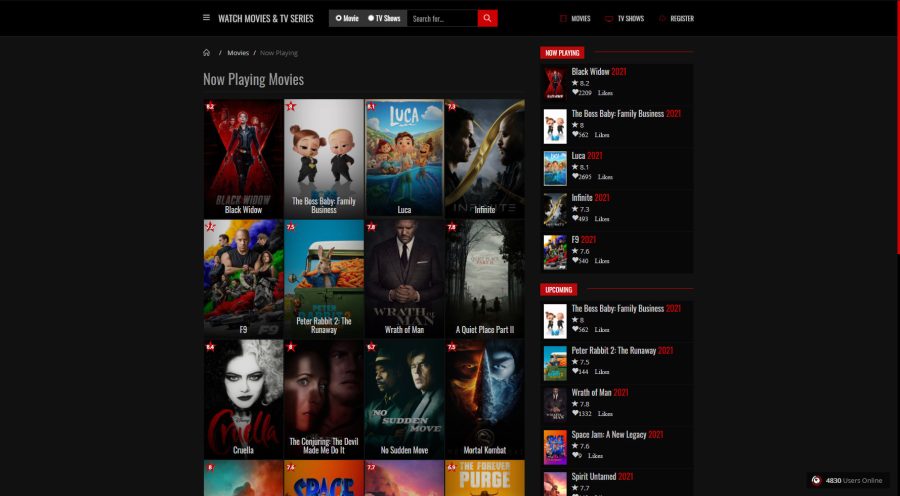Open the hamburger menu icon
The height and width of the screenshot is (496, 900).
point(207,18)
